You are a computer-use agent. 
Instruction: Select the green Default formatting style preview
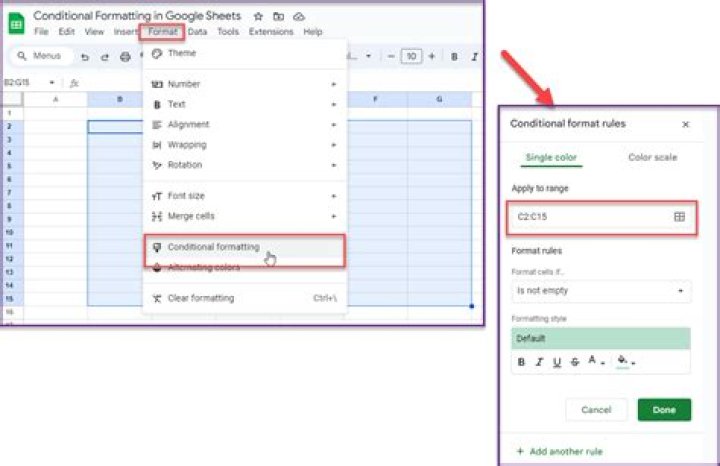click(601, 339)
